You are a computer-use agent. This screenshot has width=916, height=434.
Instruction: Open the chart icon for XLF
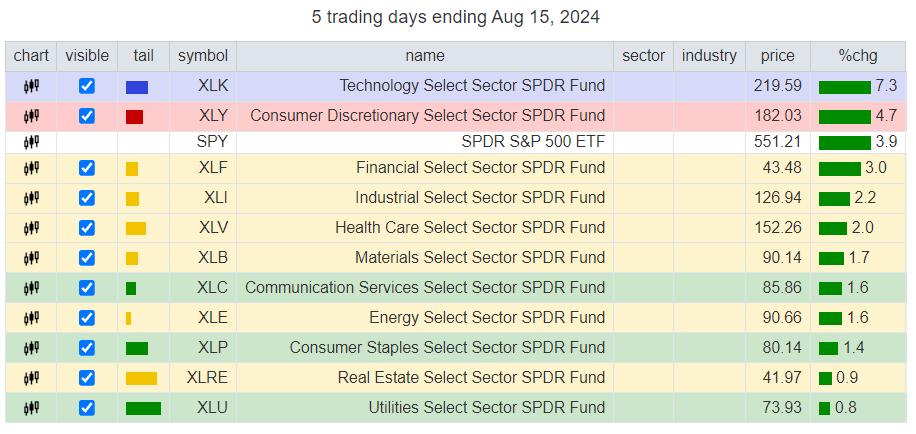pos(31,168)
